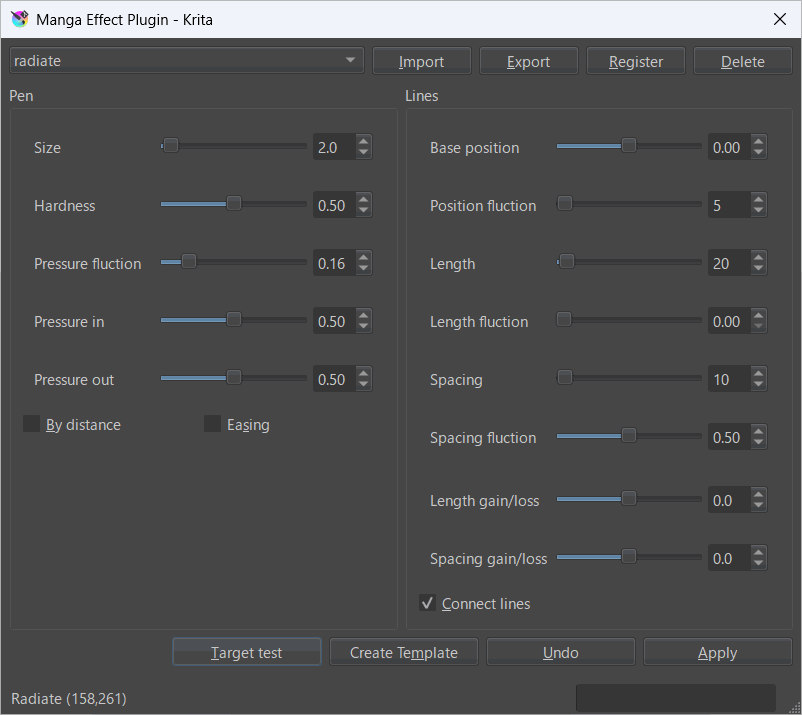The height and width of the screenshot is (715, 802).
Task: Enable the Easing checkbox
Action: [212, 424]
